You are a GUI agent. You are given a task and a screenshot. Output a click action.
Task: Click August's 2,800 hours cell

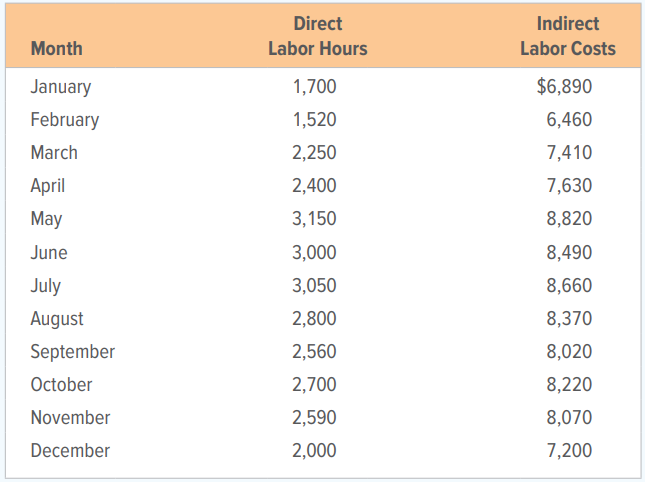[x=315, y=319]
